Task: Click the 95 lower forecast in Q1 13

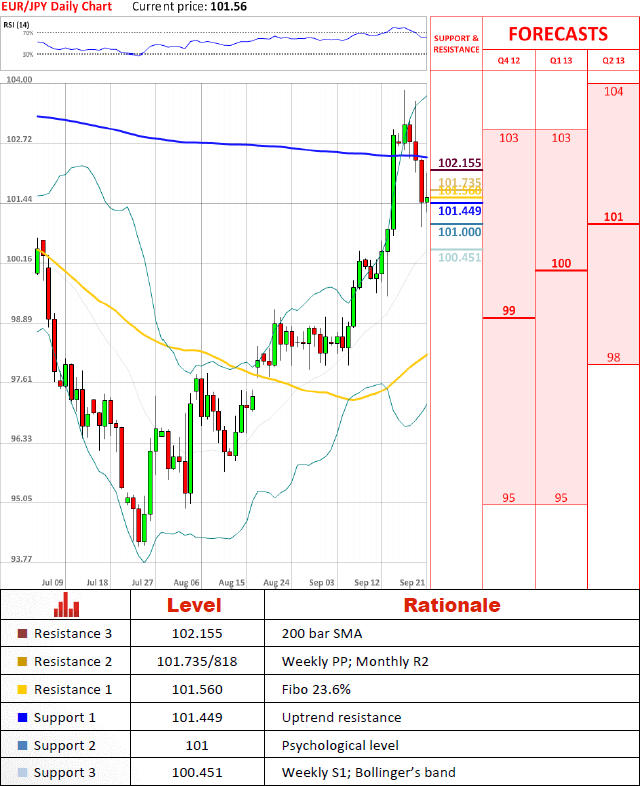Action: (561, 498)
